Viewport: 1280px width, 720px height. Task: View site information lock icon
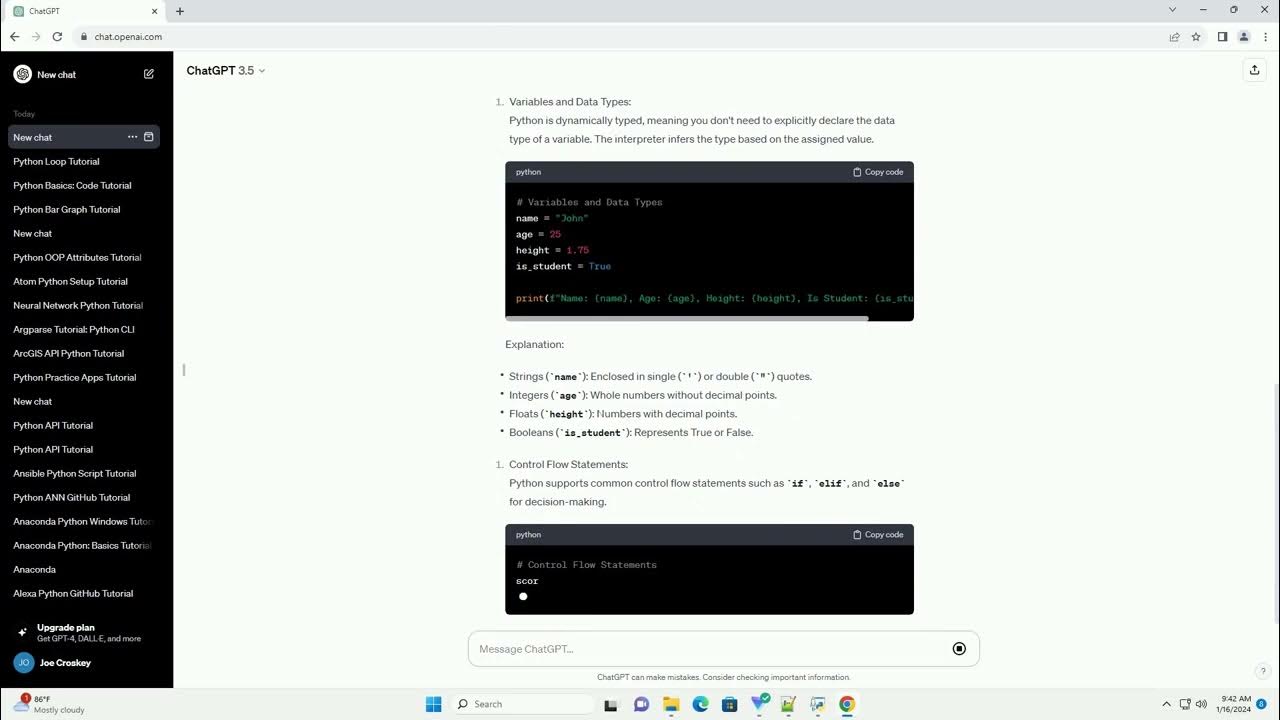pos(84,37)
